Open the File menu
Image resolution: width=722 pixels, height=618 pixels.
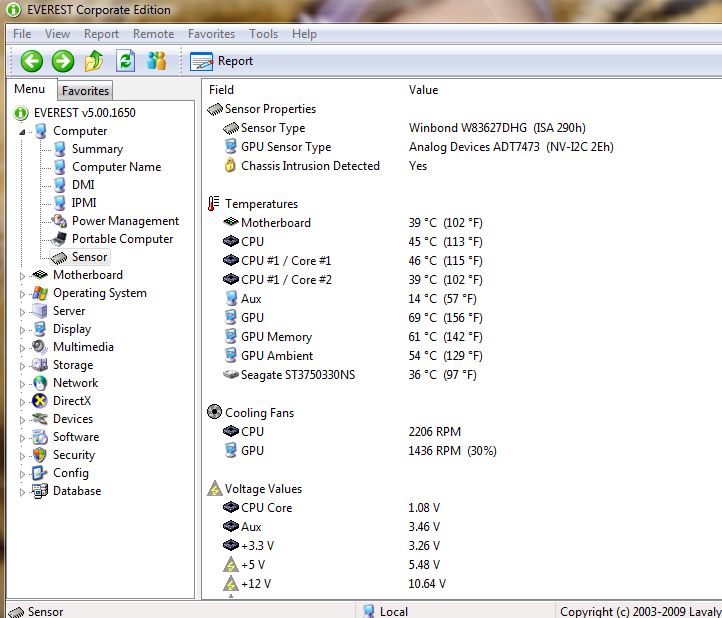point(22,34)
